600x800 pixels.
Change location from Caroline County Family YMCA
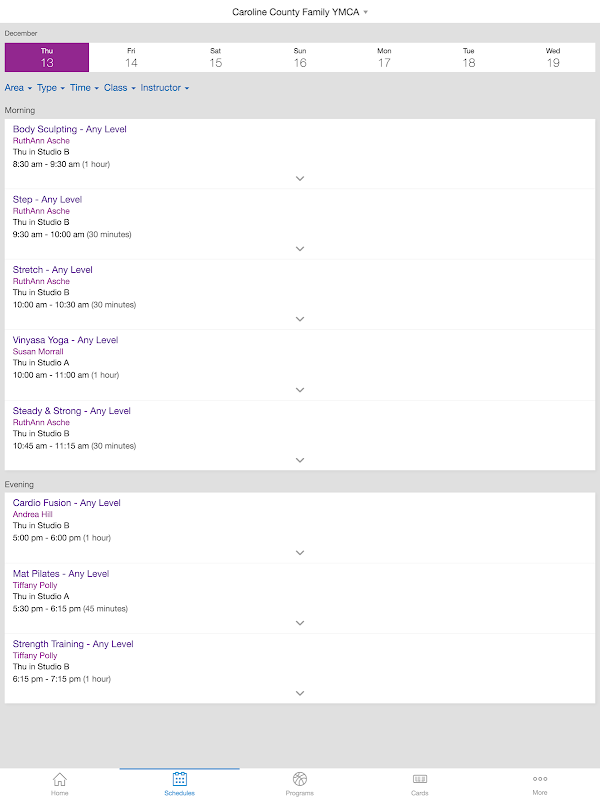[300, 12]
